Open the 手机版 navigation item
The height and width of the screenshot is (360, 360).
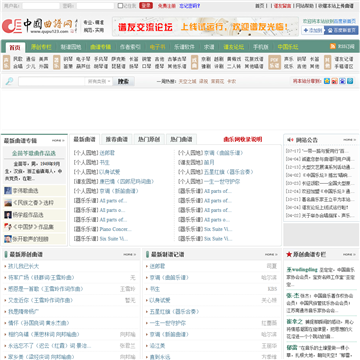pyautogui.click(x=261, y=47)
